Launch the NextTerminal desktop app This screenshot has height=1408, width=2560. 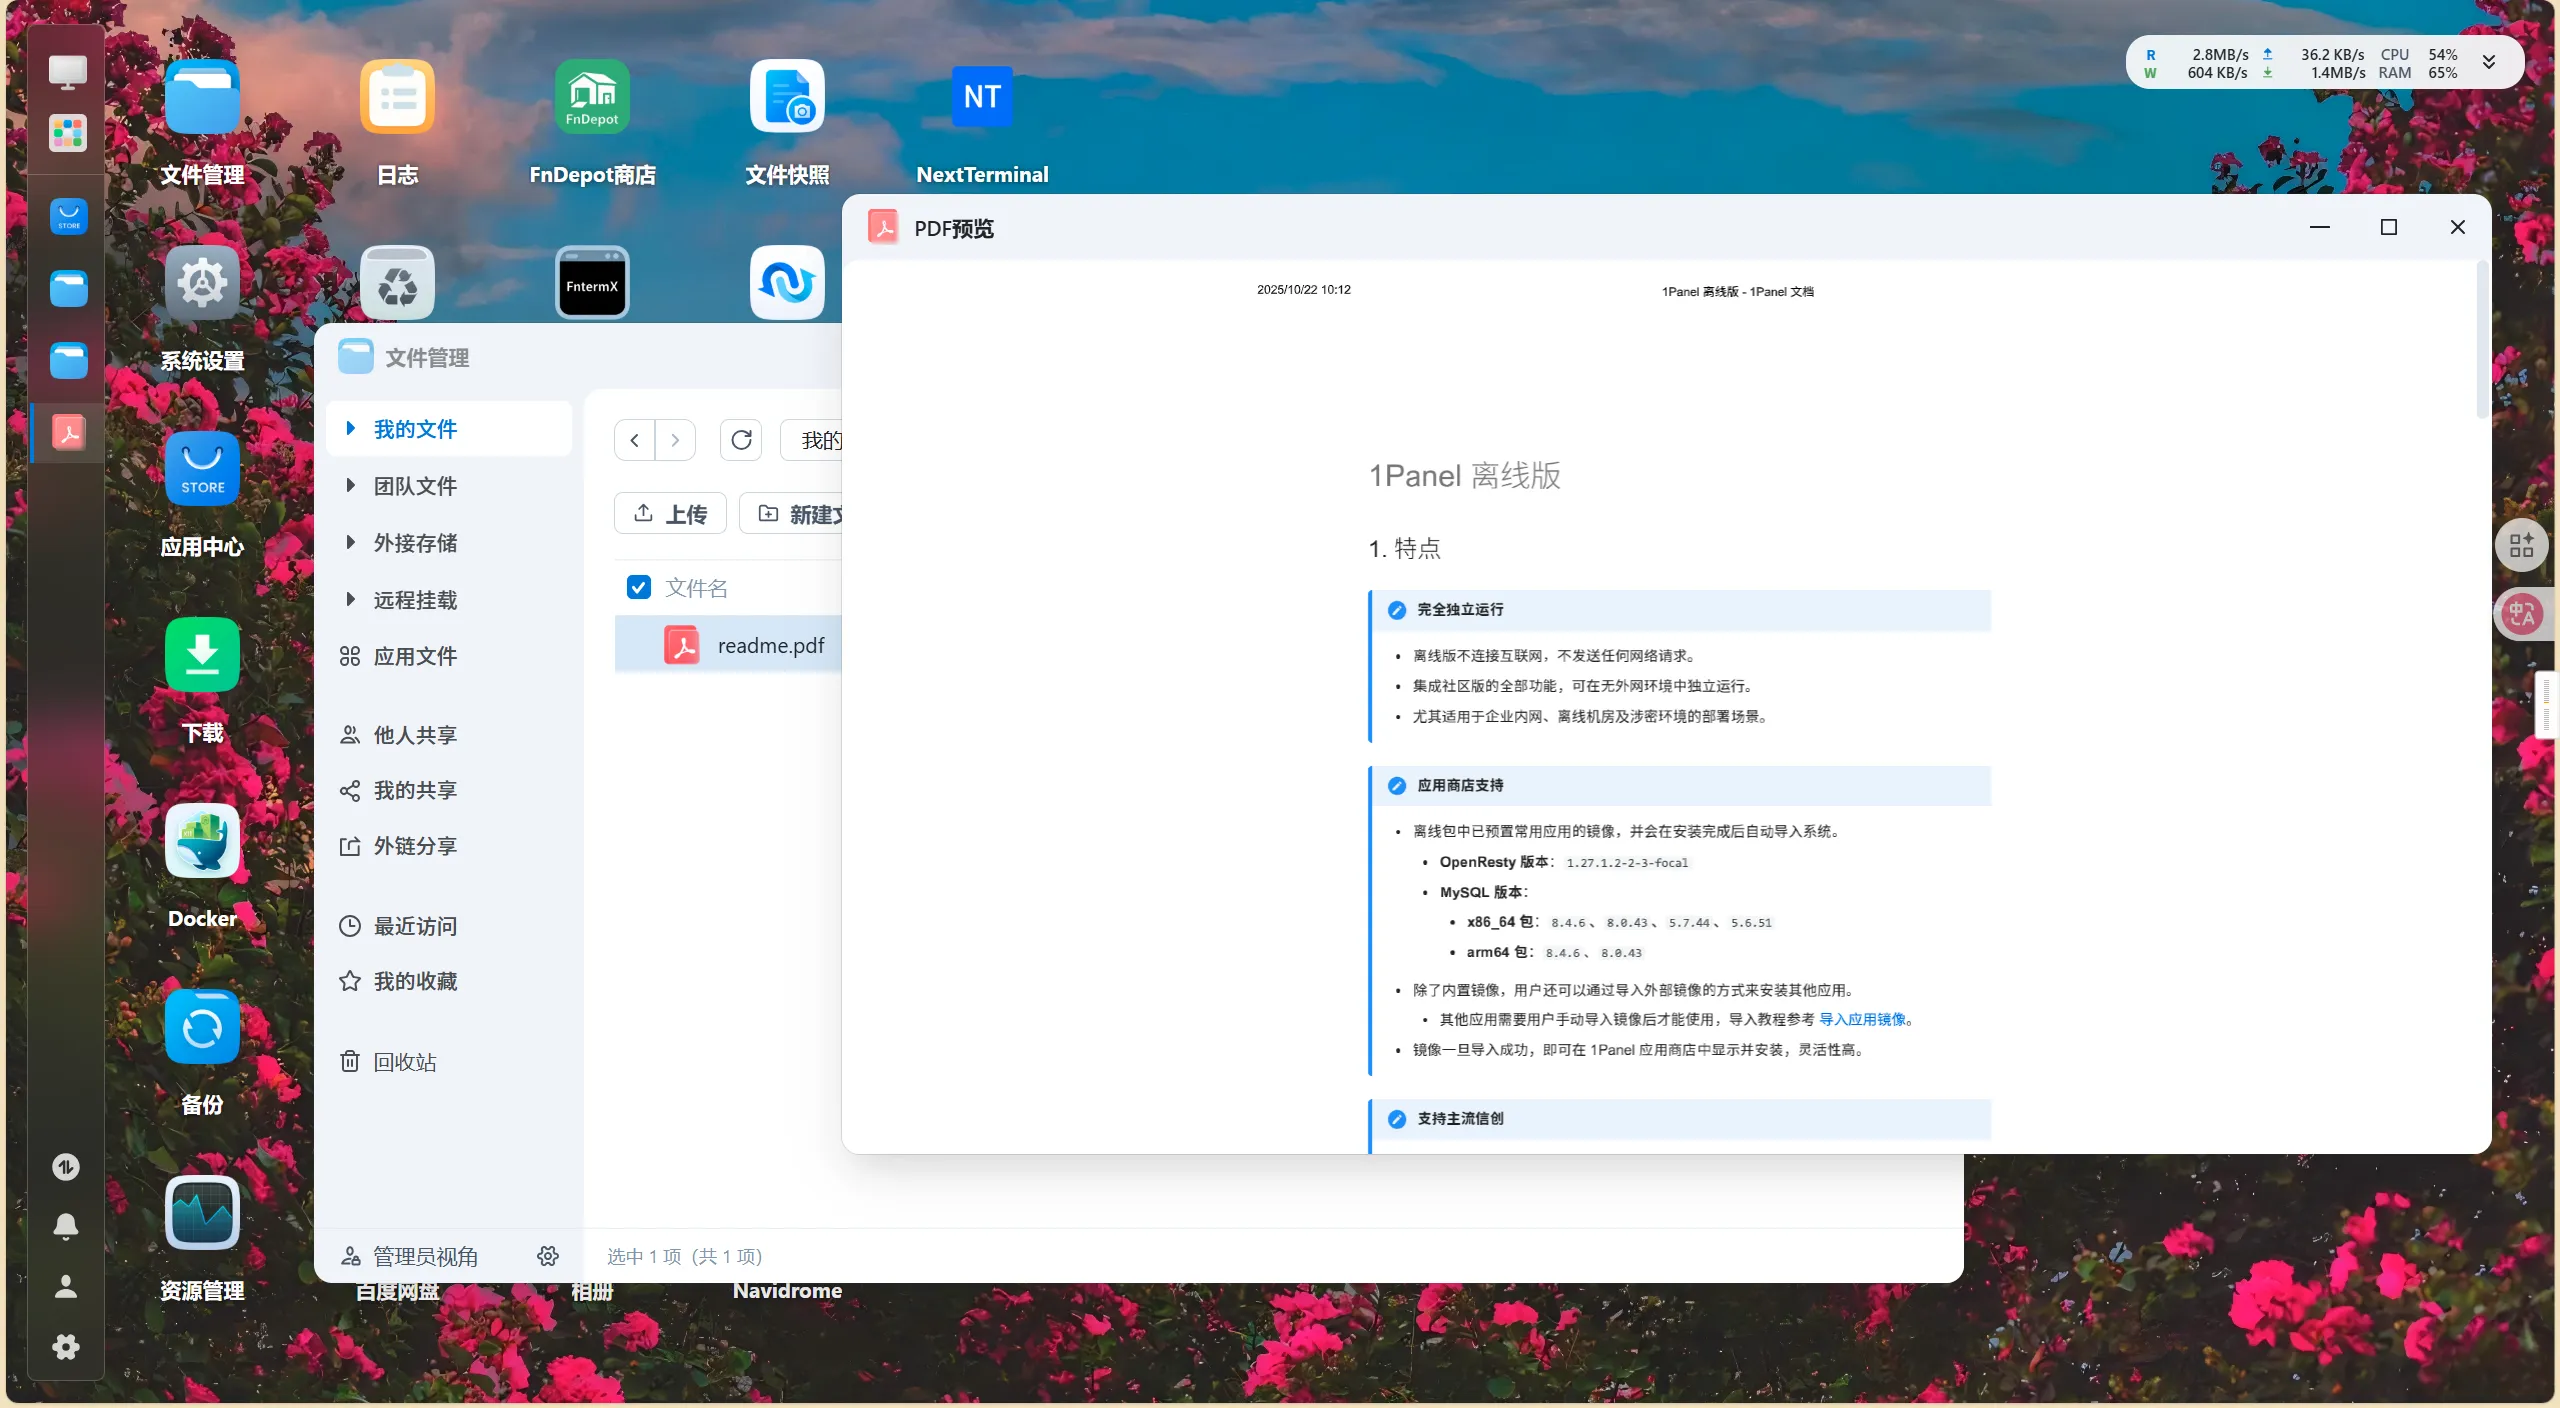coord(981,98)
